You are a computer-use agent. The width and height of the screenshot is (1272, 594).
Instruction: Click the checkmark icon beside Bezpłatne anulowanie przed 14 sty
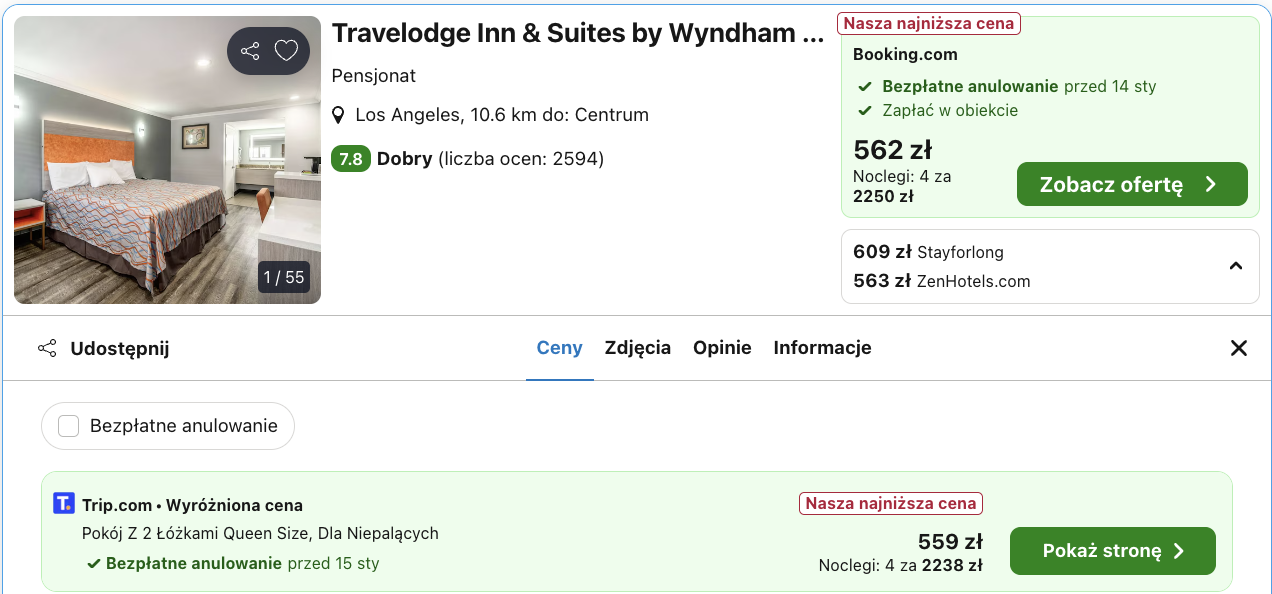tap(866, 87)
